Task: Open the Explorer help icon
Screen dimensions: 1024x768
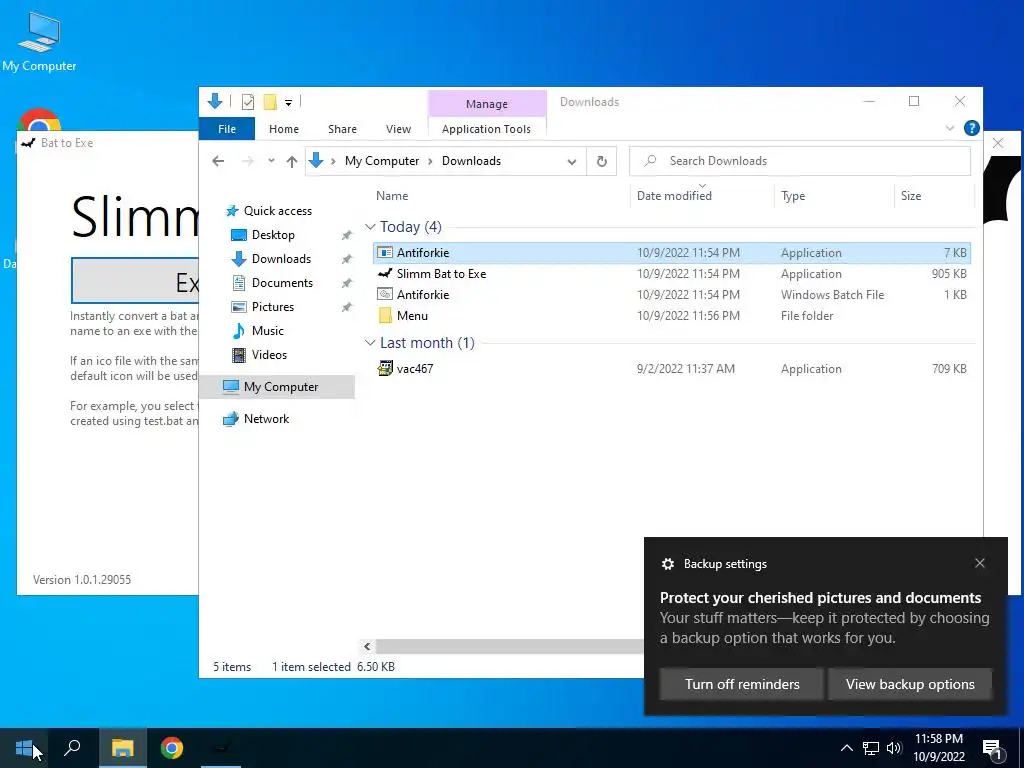Action: point(971,128)
